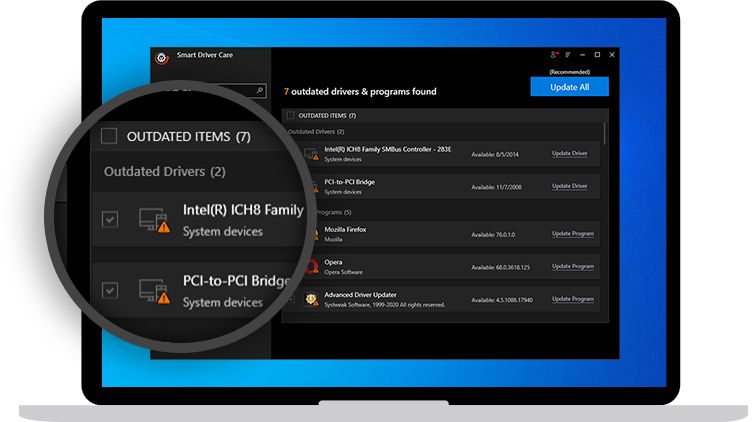The height and width of the screenshot is (422, 753).
Task: Click 'Systweak Software, 1999-2020 All rights reserved.' text
Action: pyautogui.click(x=385, y=305)
